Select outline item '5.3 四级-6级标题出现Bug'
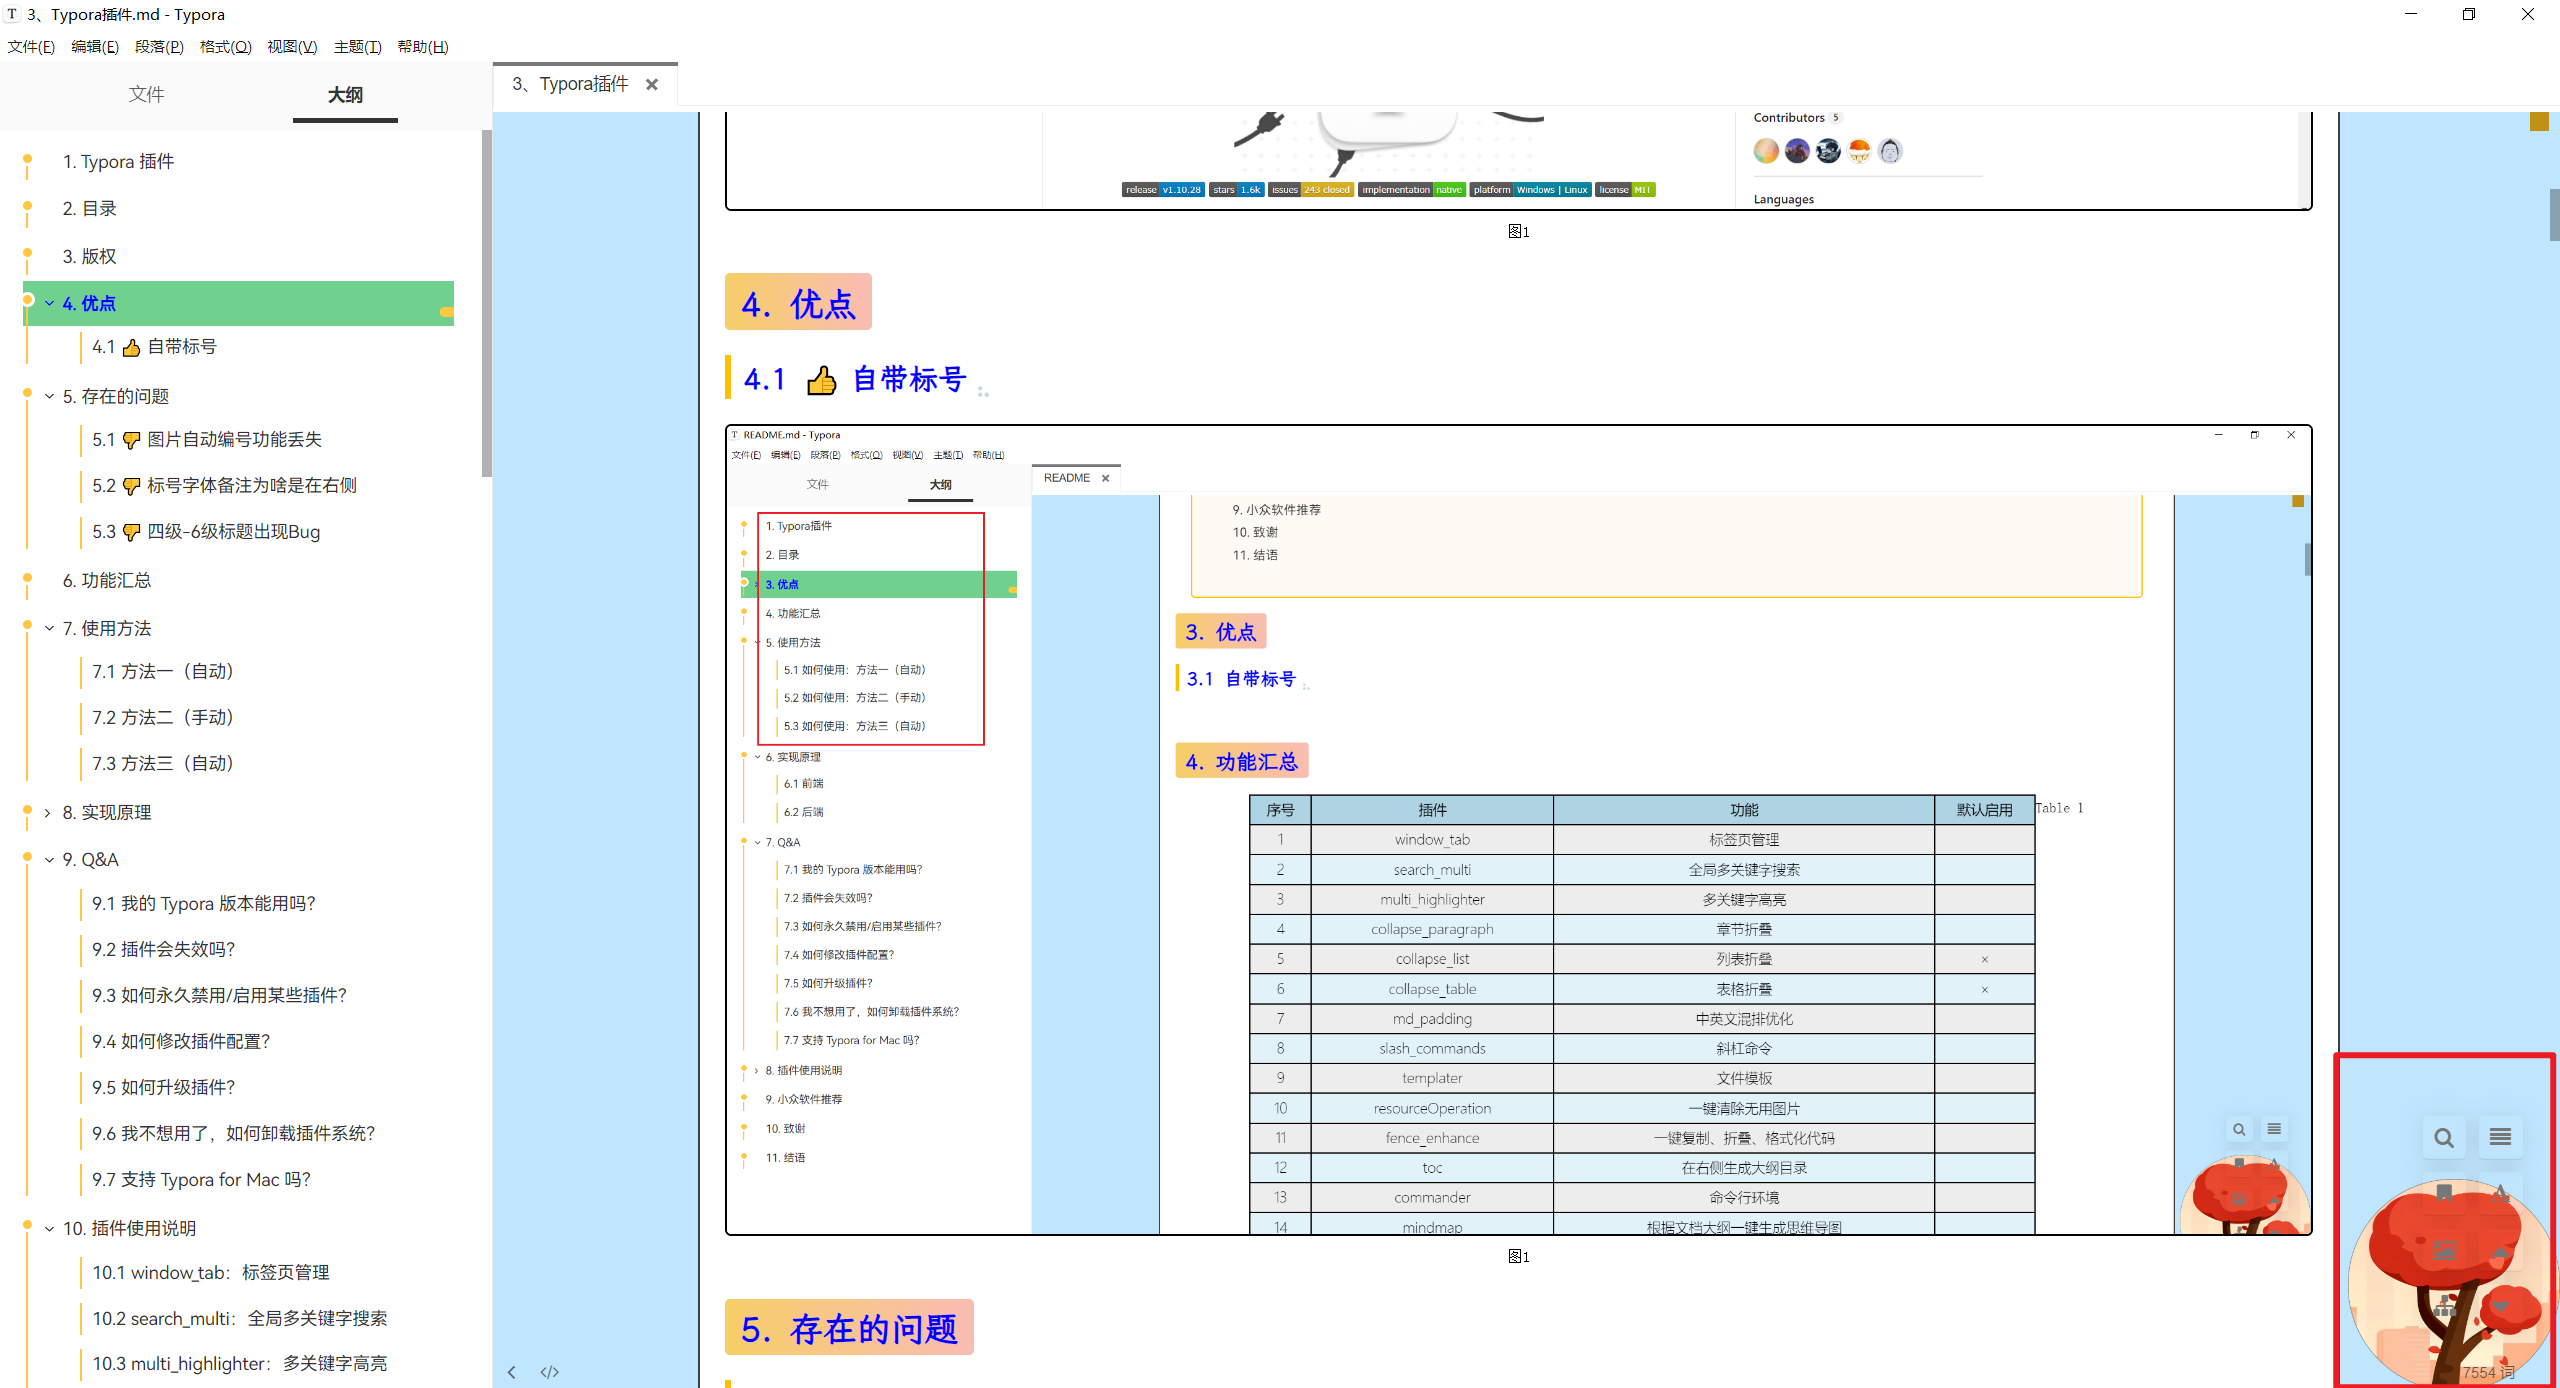This screenshot has width=2560, height=1388. click(x=206, y=531)
